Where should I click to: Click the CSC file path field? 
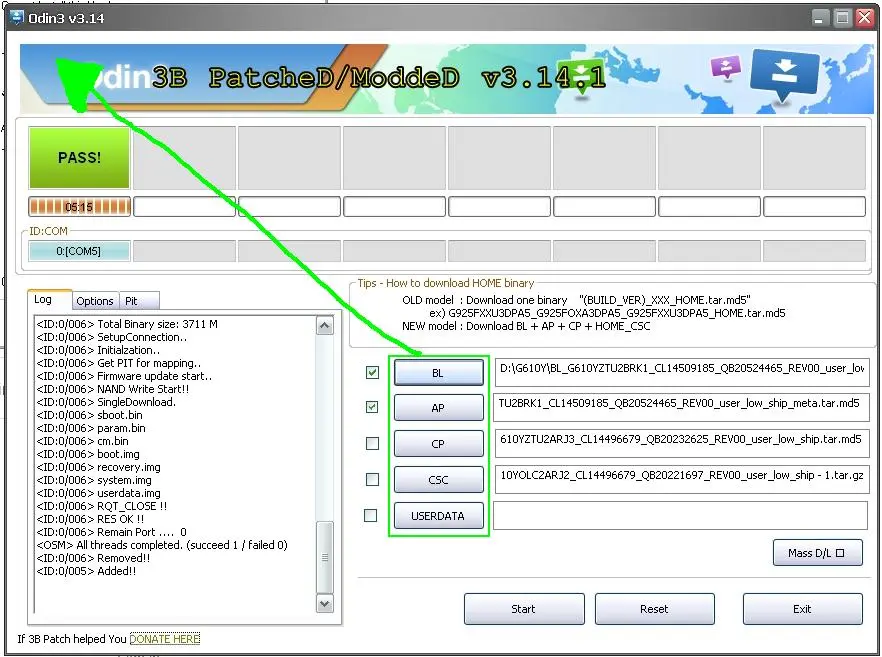[x=682, y=479]
